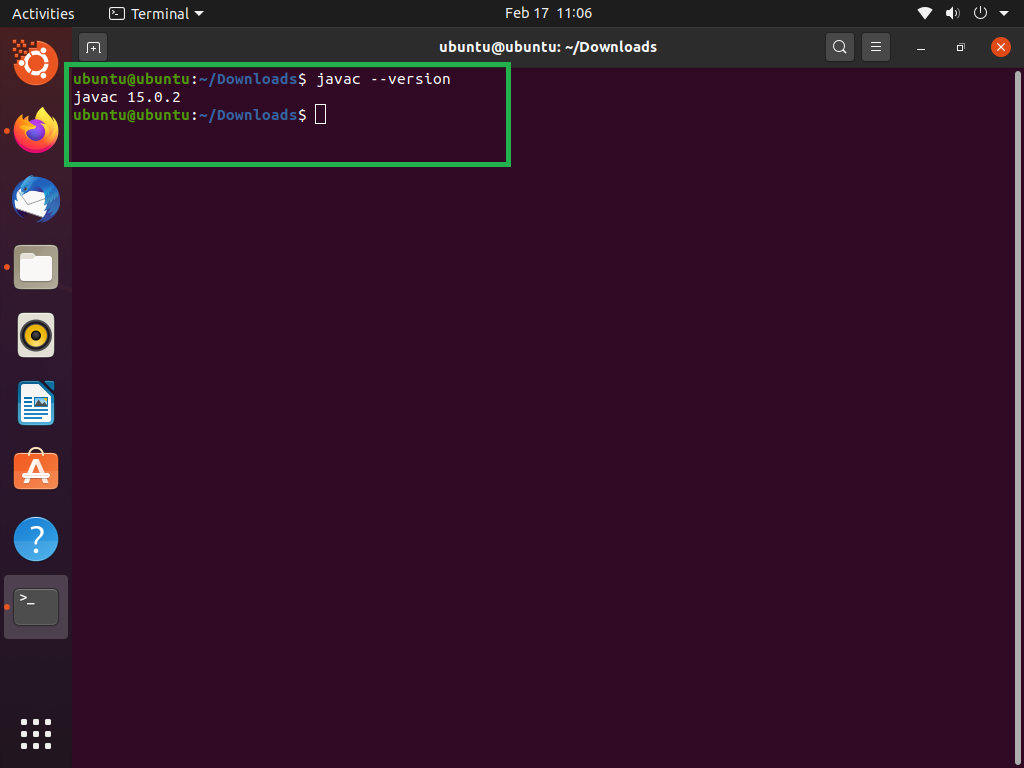This screenshot has height=768, width=1024.
Task: Show the applications grid
Action: click(36, 734)
